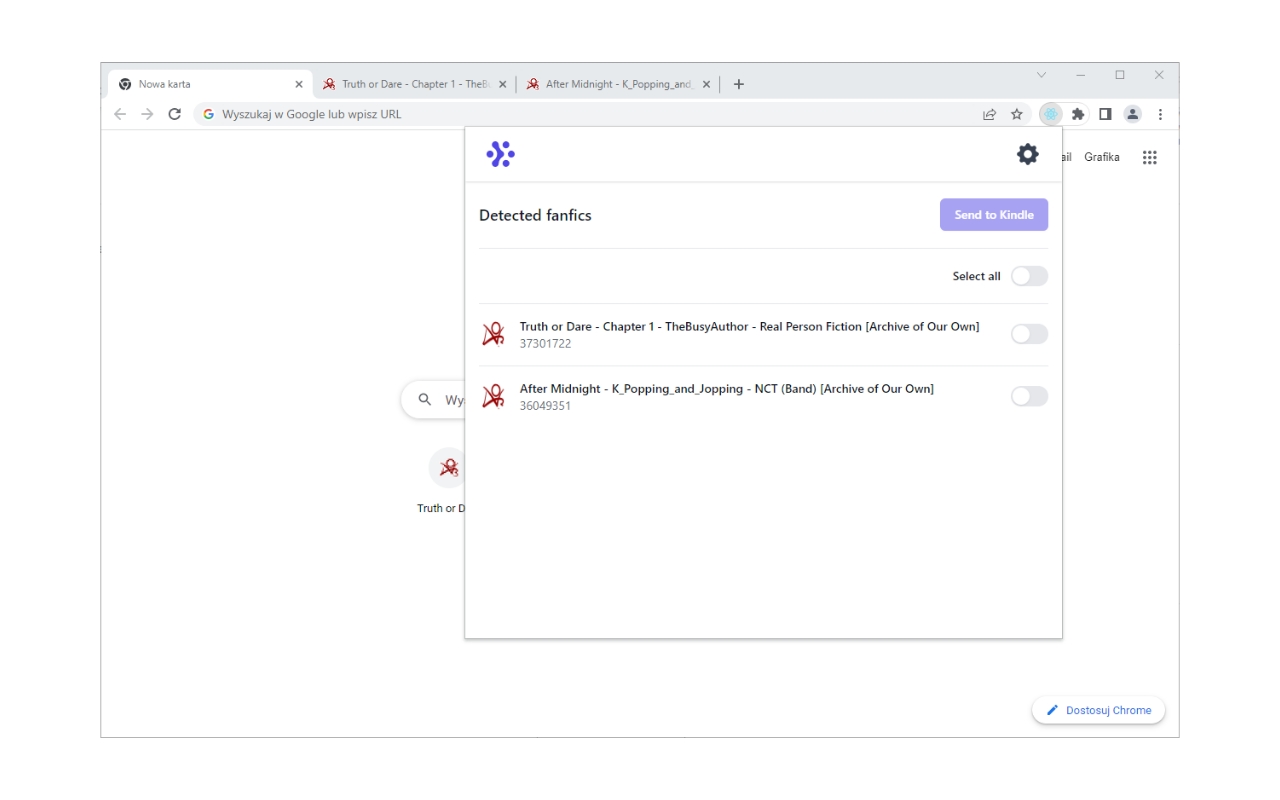Open the Chrome profile menu
The image size is (1280, 800).
[1132, 114]
